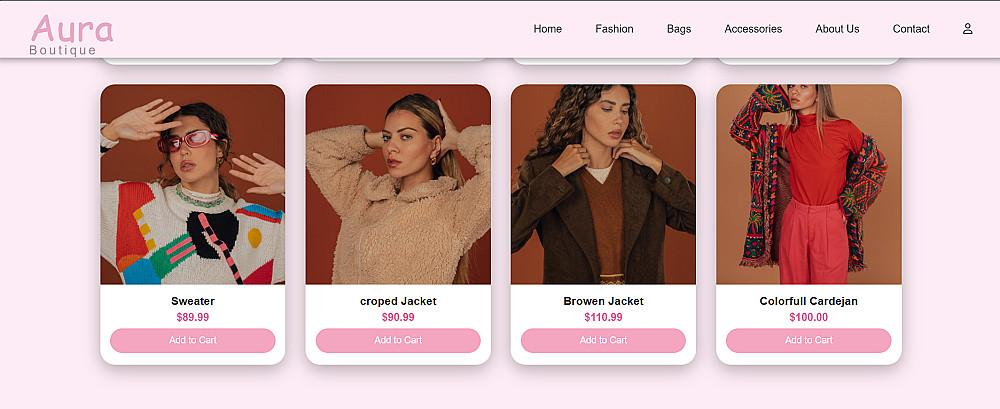Viewport: 1000px width, 409px height.
Task: Go to the Home page
Action: coord(548,29)
